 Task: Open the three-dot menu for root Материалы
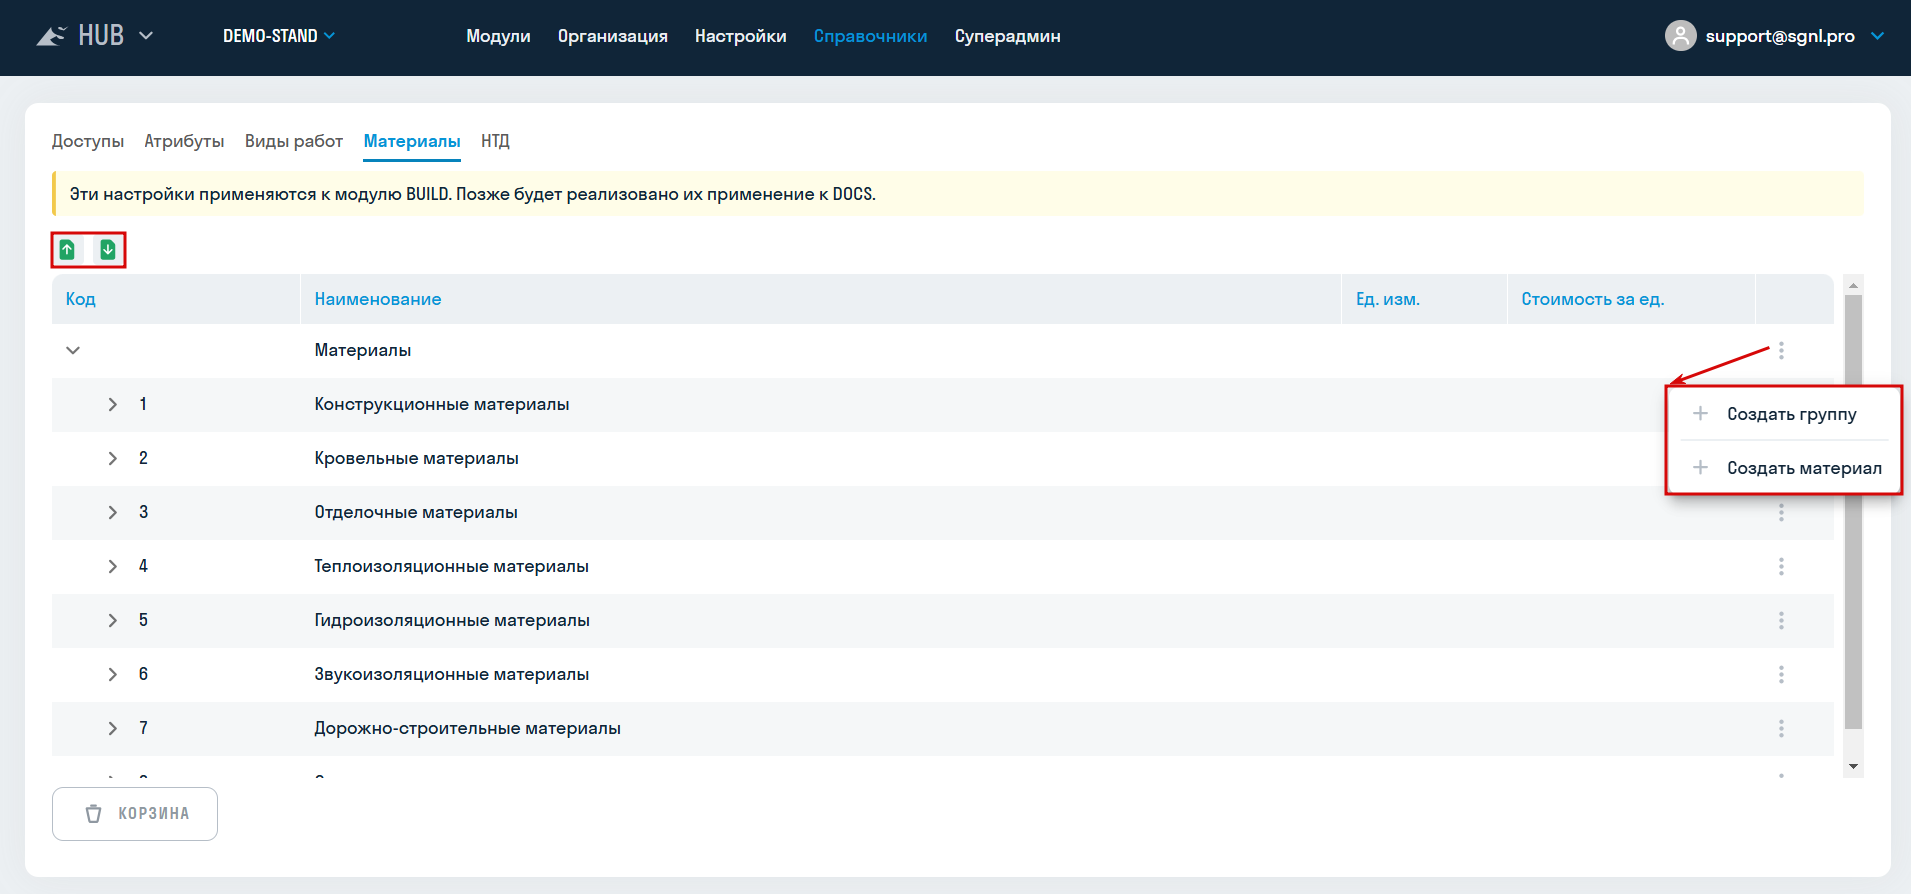click(x=1781, y=351)
